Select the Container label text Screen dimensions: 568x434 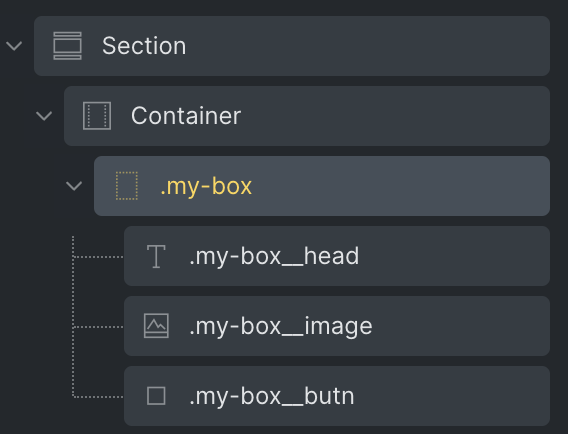click(x=186, y=116)
